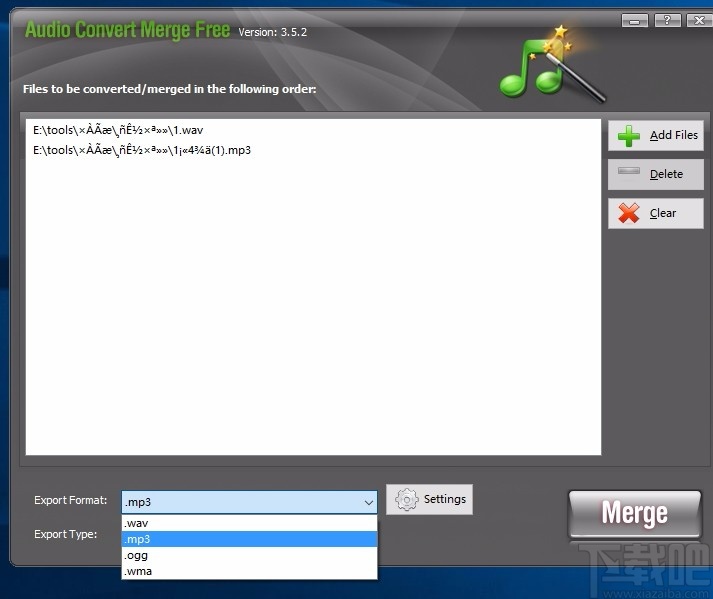Open the Settings dialog
The height and width of the screenshot is (599, 713).
(x=429, y=499)
